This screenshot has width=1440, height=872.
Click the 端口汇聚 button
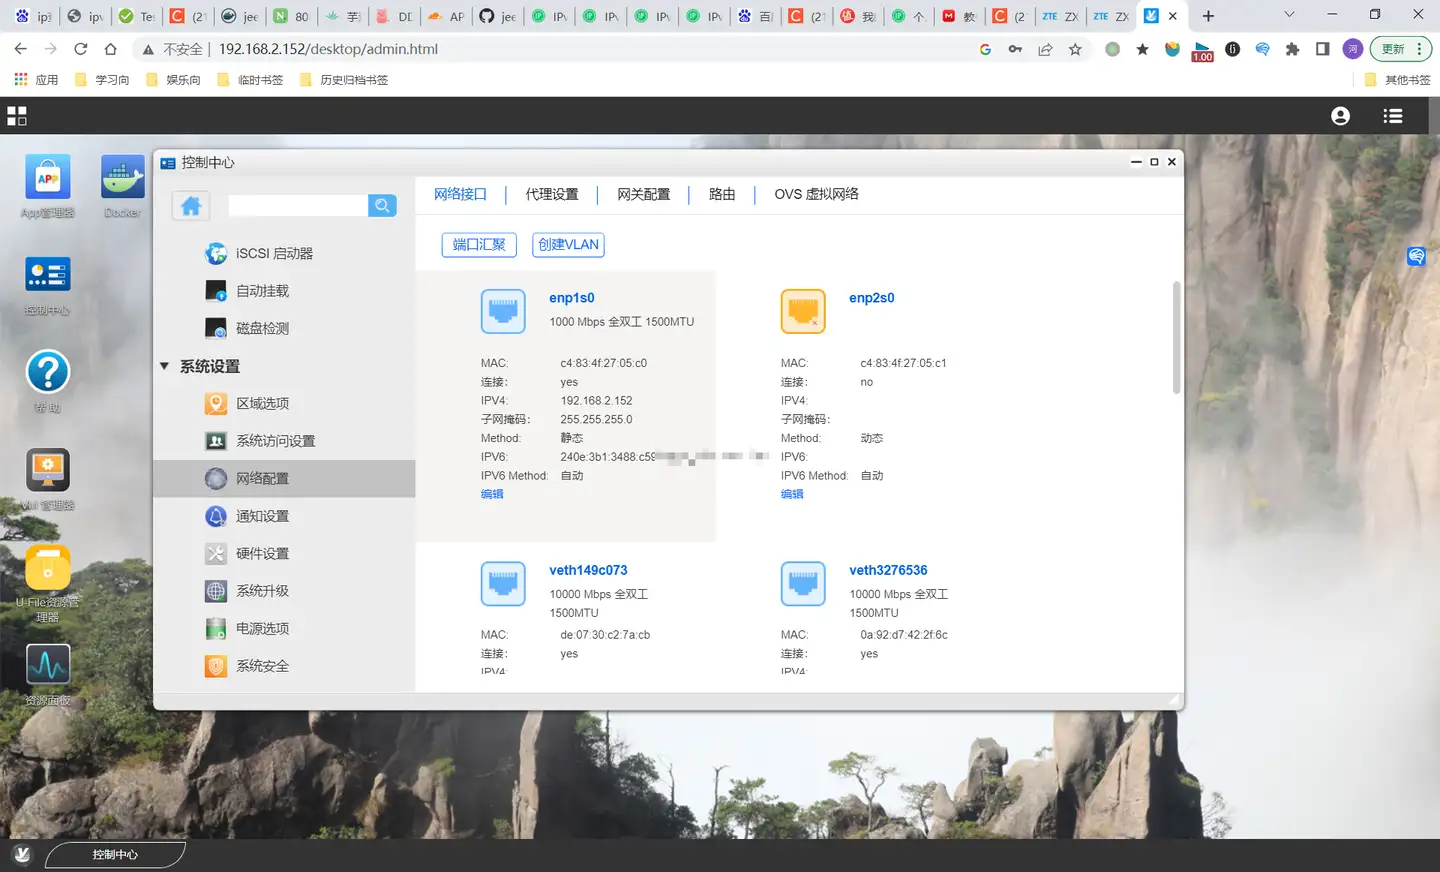click(479, 245)
